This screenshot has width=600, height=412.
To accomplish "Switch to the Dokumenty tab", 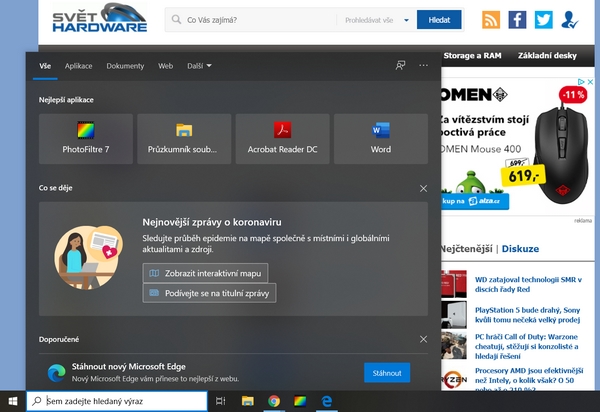I will [125, 66].
